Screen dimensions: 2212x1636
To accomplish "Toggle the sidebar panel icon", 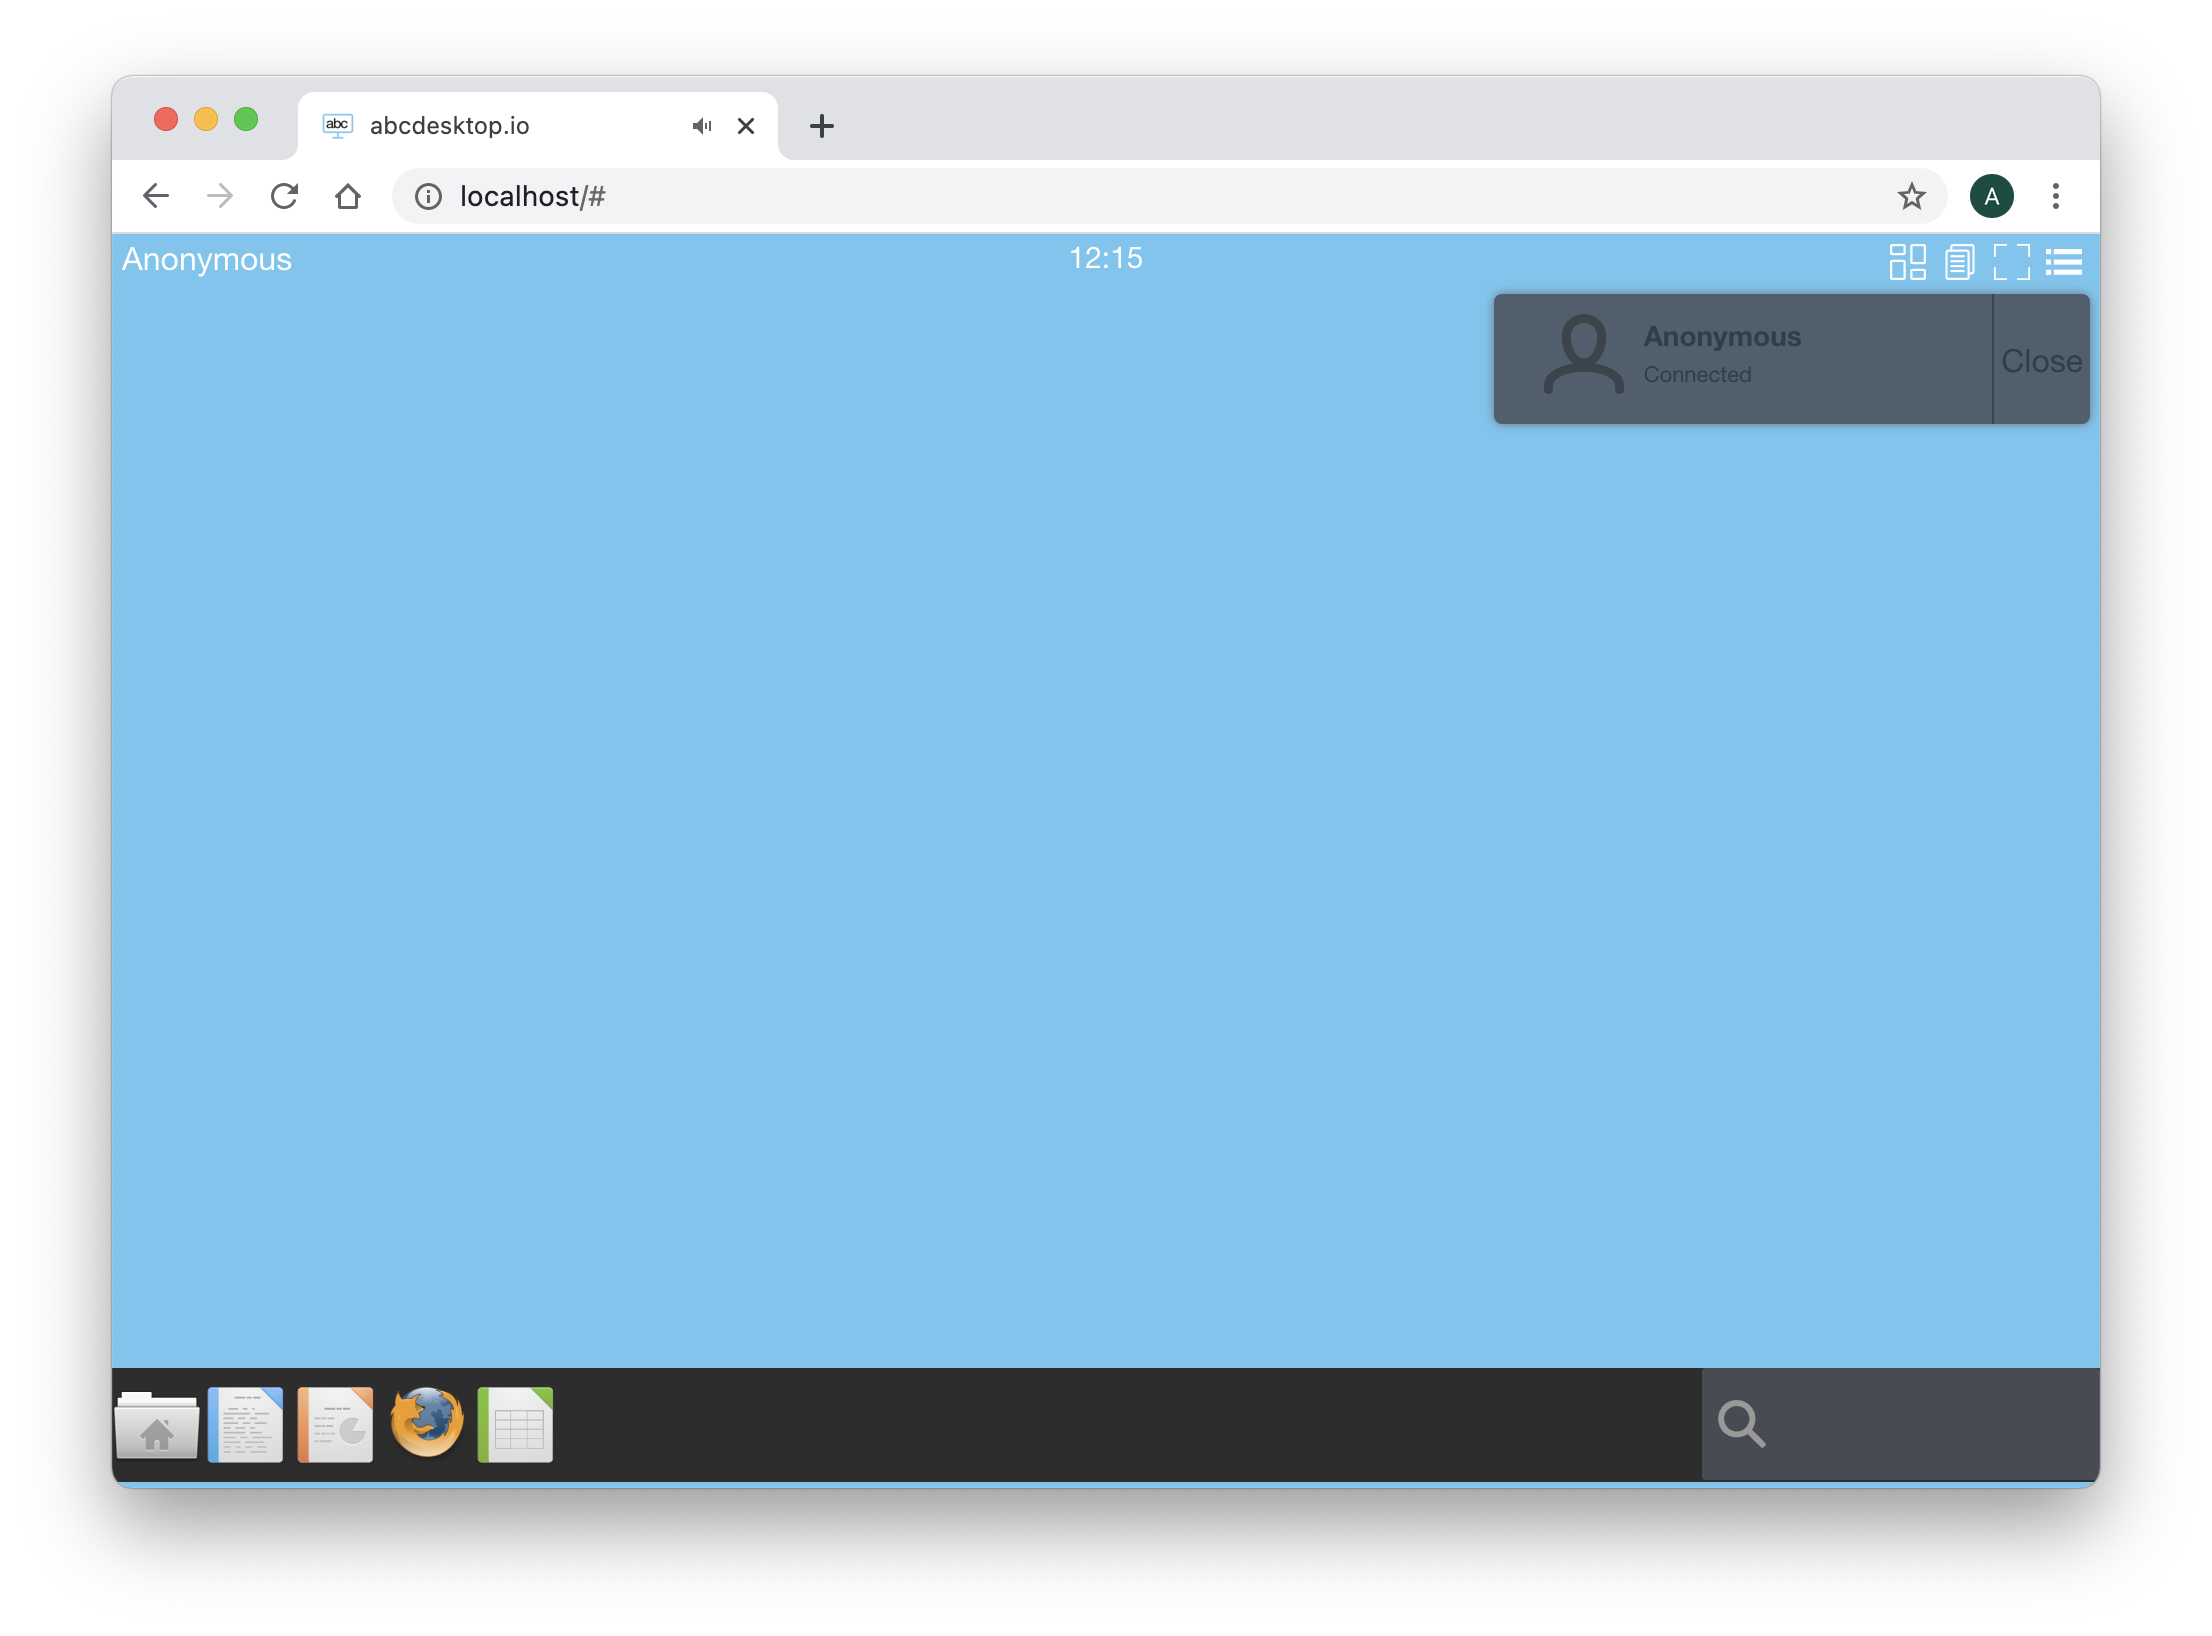I will 2064,259.
